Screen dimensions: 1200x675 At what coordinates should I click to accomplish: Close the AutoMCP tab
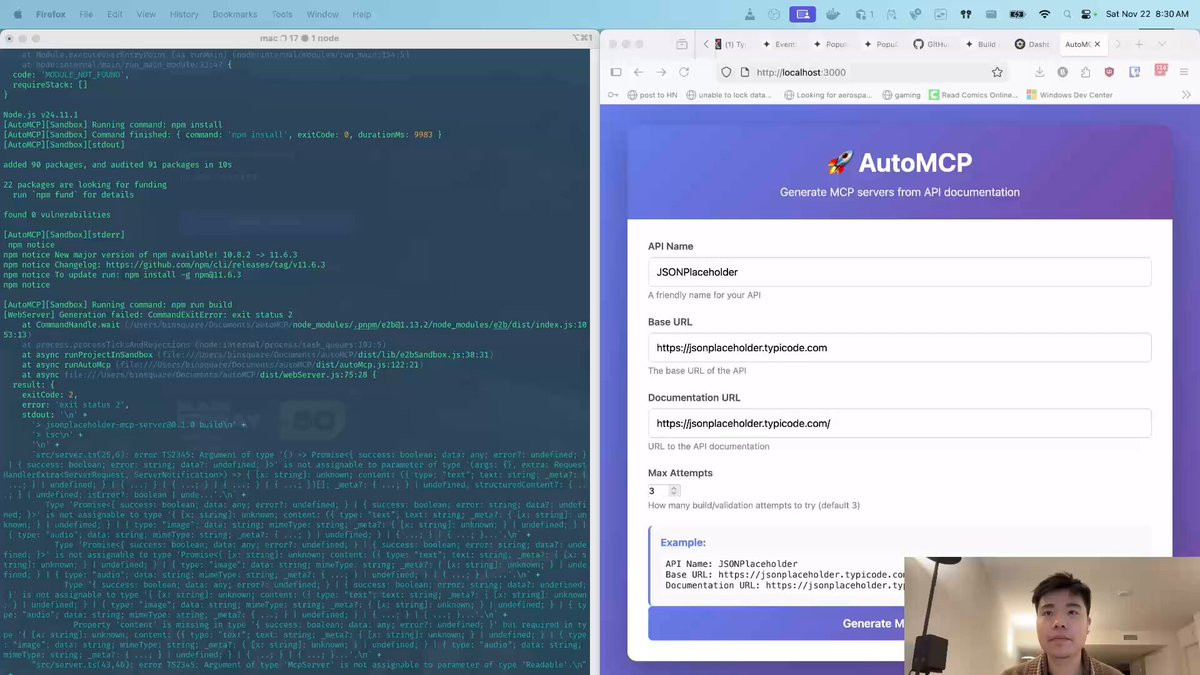(1097, 44)
